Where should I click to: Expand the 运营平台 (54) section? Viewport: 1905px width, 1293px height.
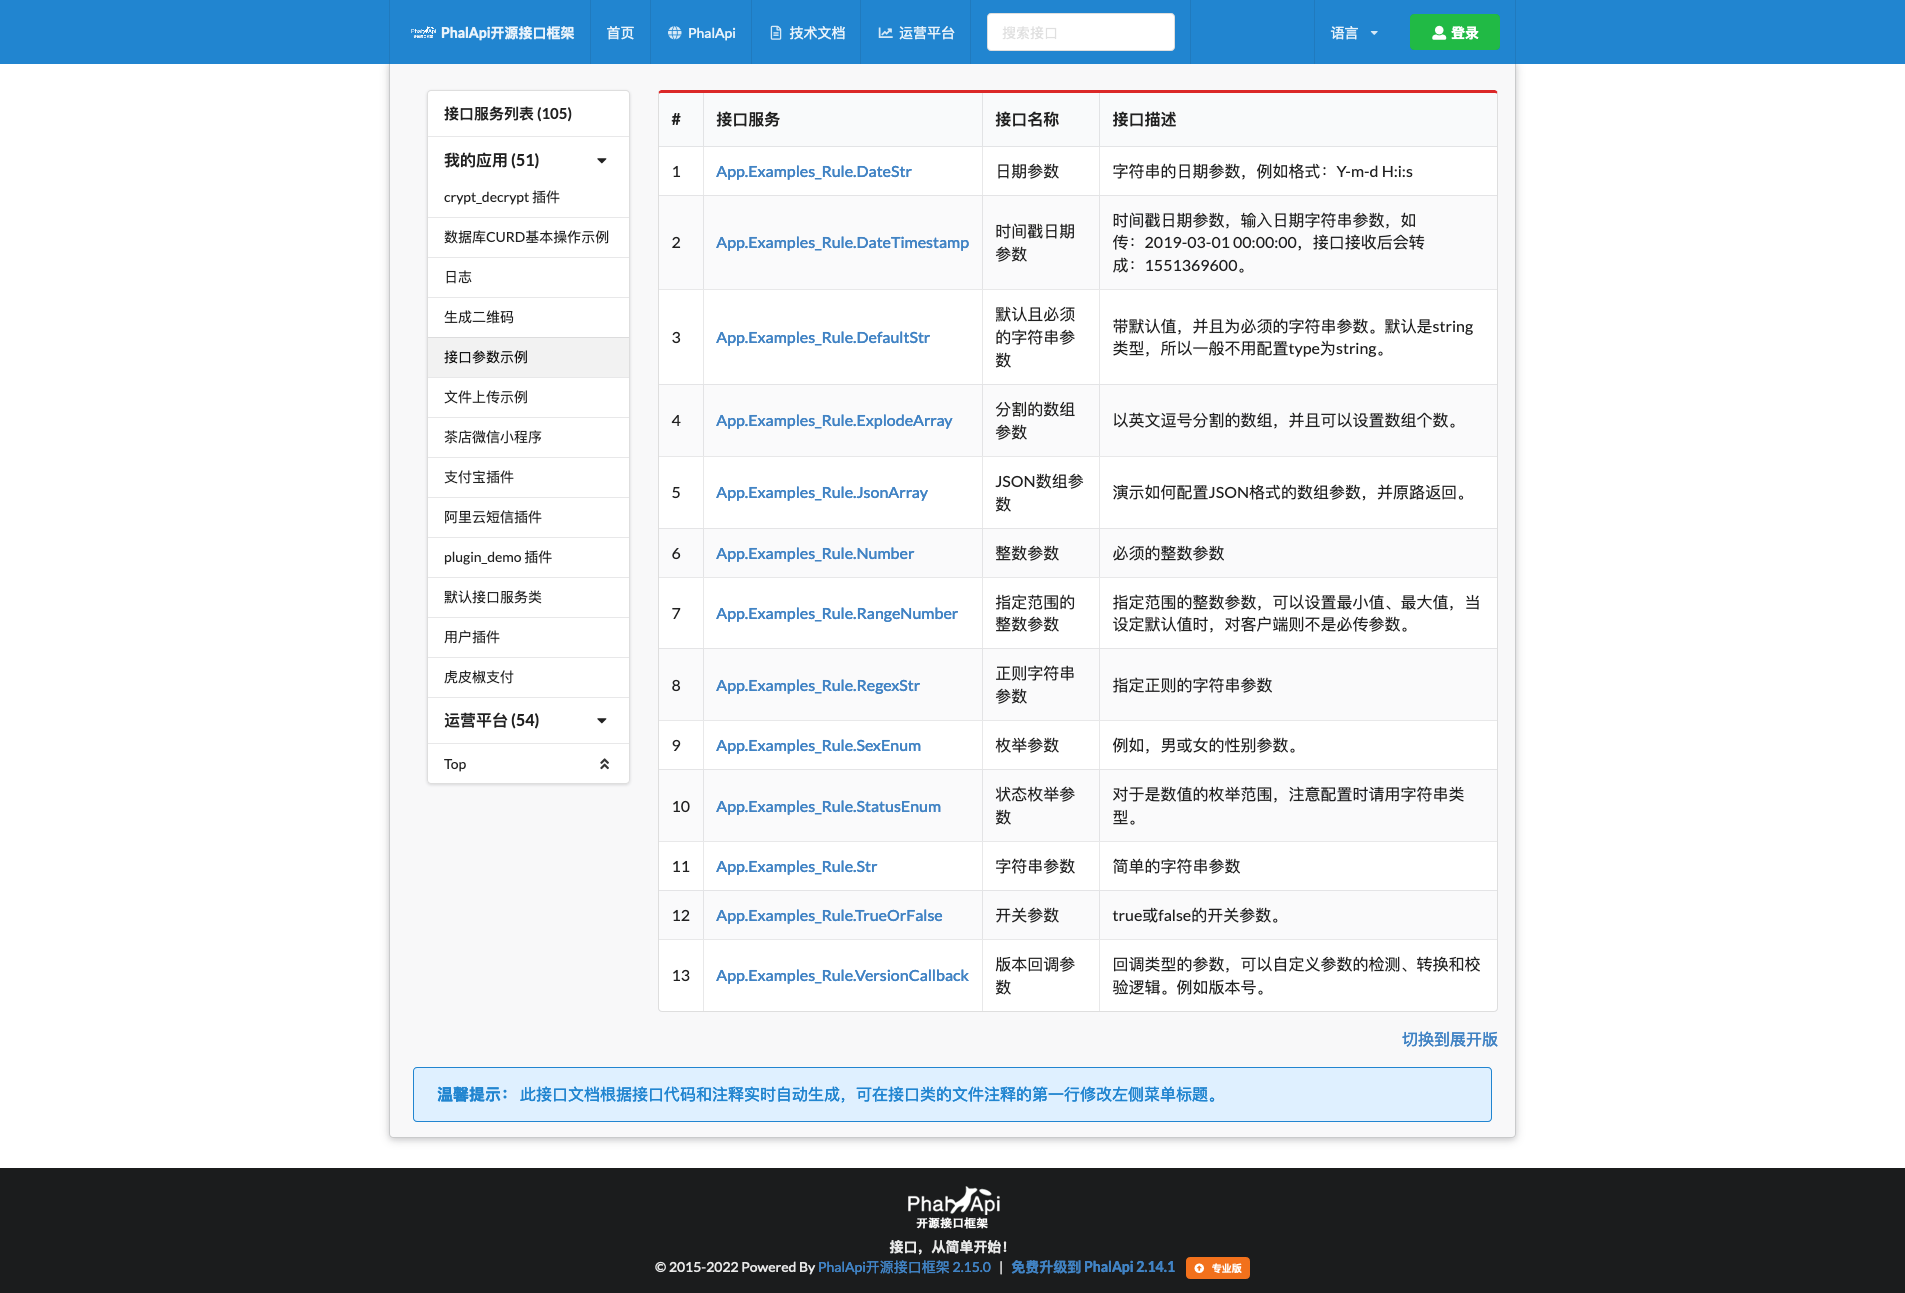528,720
